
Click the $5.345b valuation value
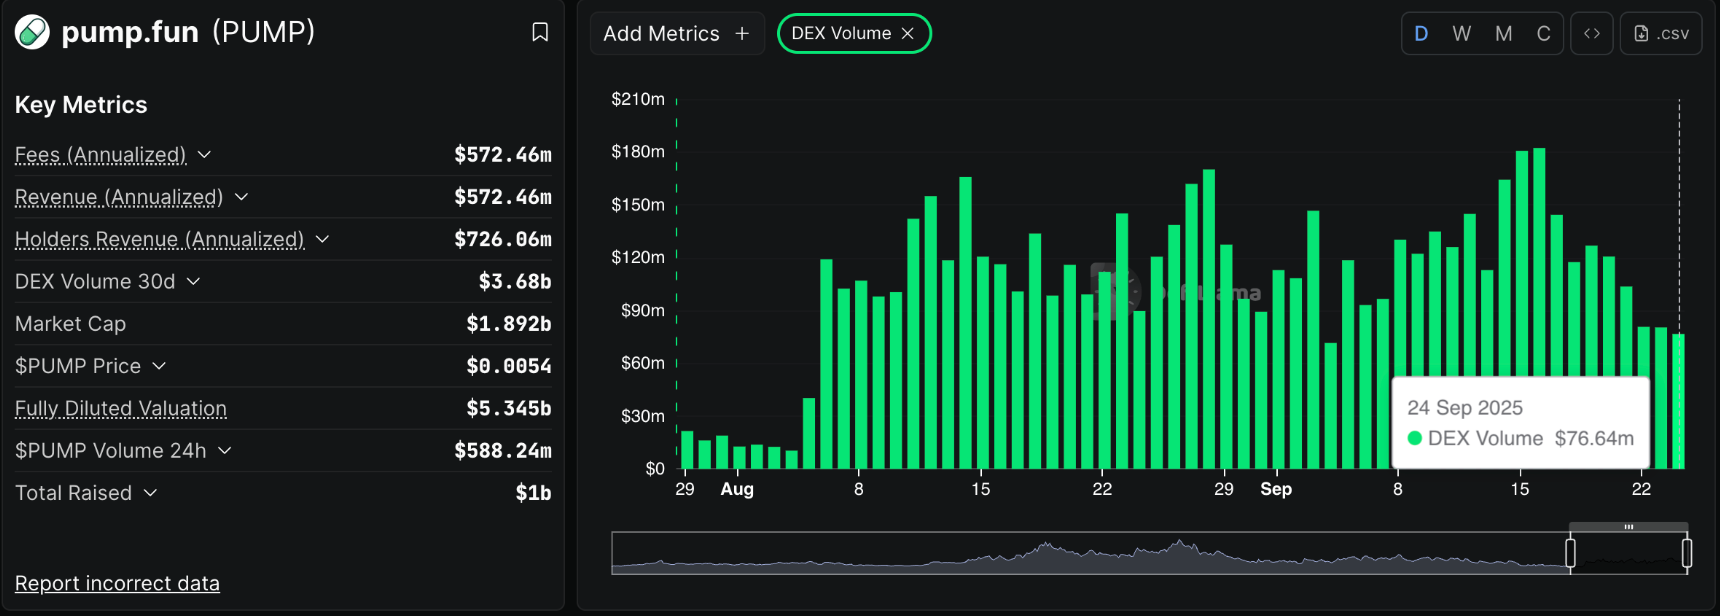[509, 408]
